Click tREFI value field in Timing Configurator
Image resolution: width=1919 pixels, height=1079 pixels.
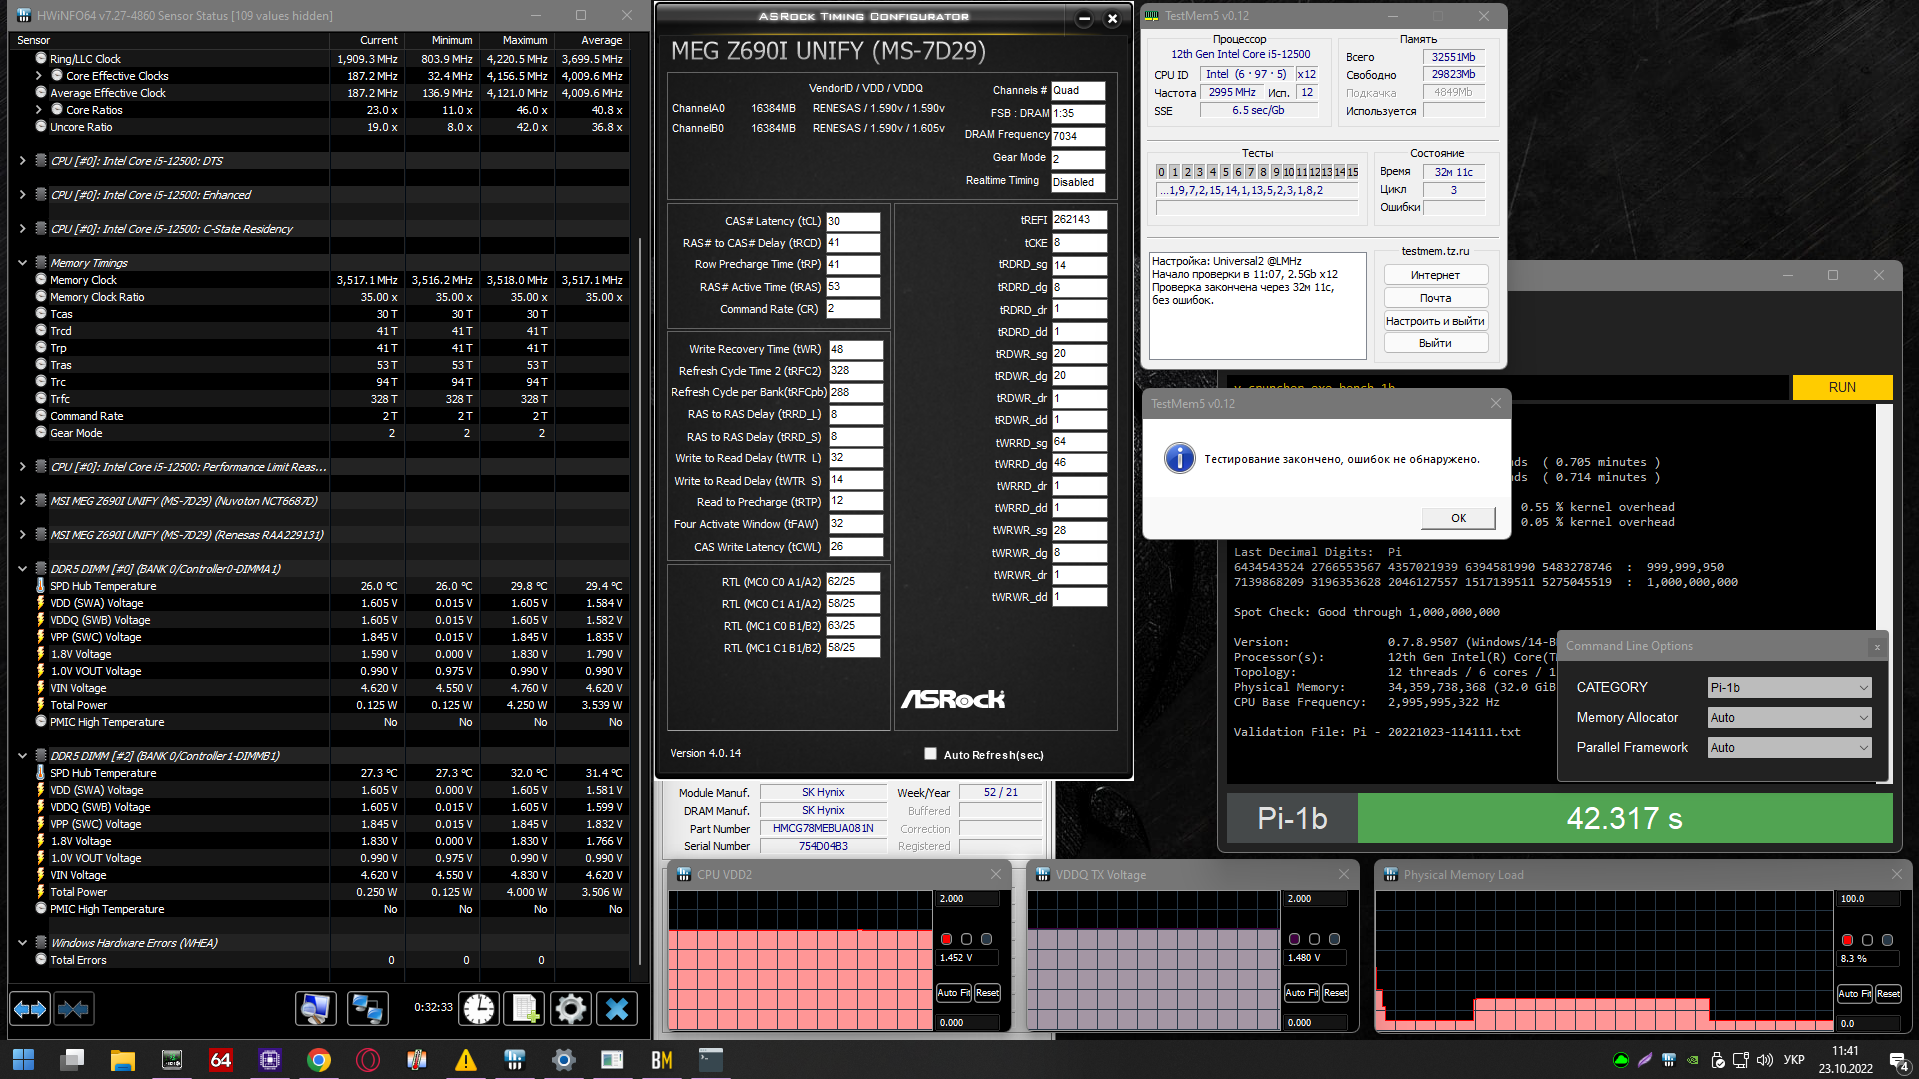[1079, 220]
